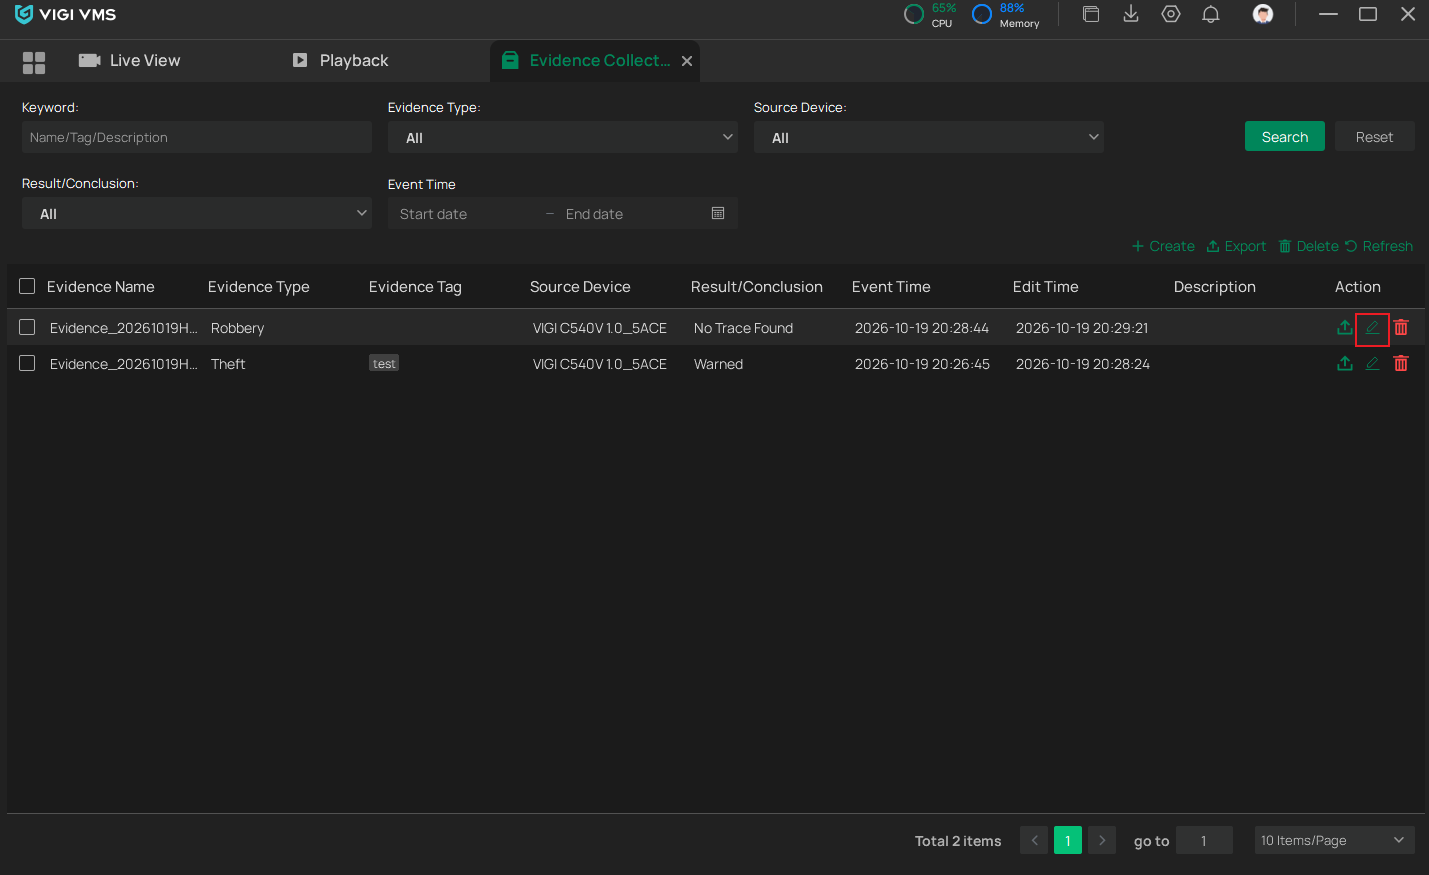The image size is (1429, 875).
Task: Click the Delete toolbar button
Action: point(1308,246)
